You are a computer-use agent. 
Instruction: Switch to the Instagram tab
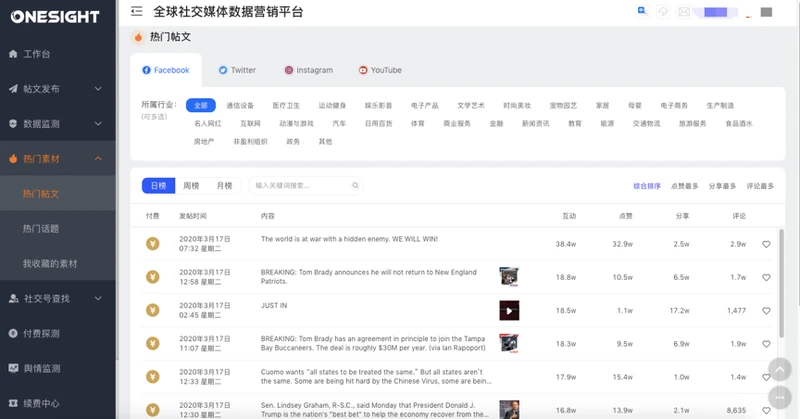pyautogui.click(x=309, y=70)
